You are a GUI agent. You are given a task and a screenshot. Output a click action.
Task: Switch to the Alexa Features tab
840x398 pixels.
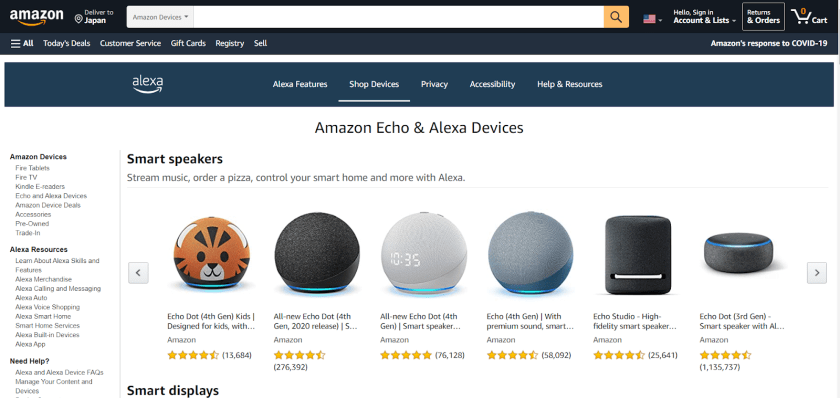tap(300, 84)
